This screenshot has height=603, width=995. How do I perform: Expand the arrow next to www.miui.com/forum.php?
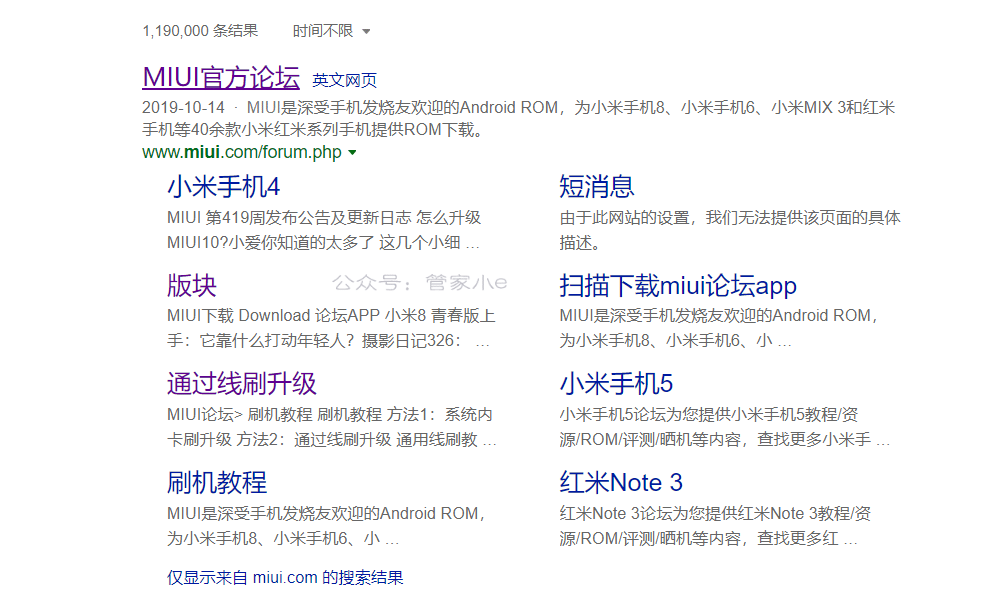[352, 152]
